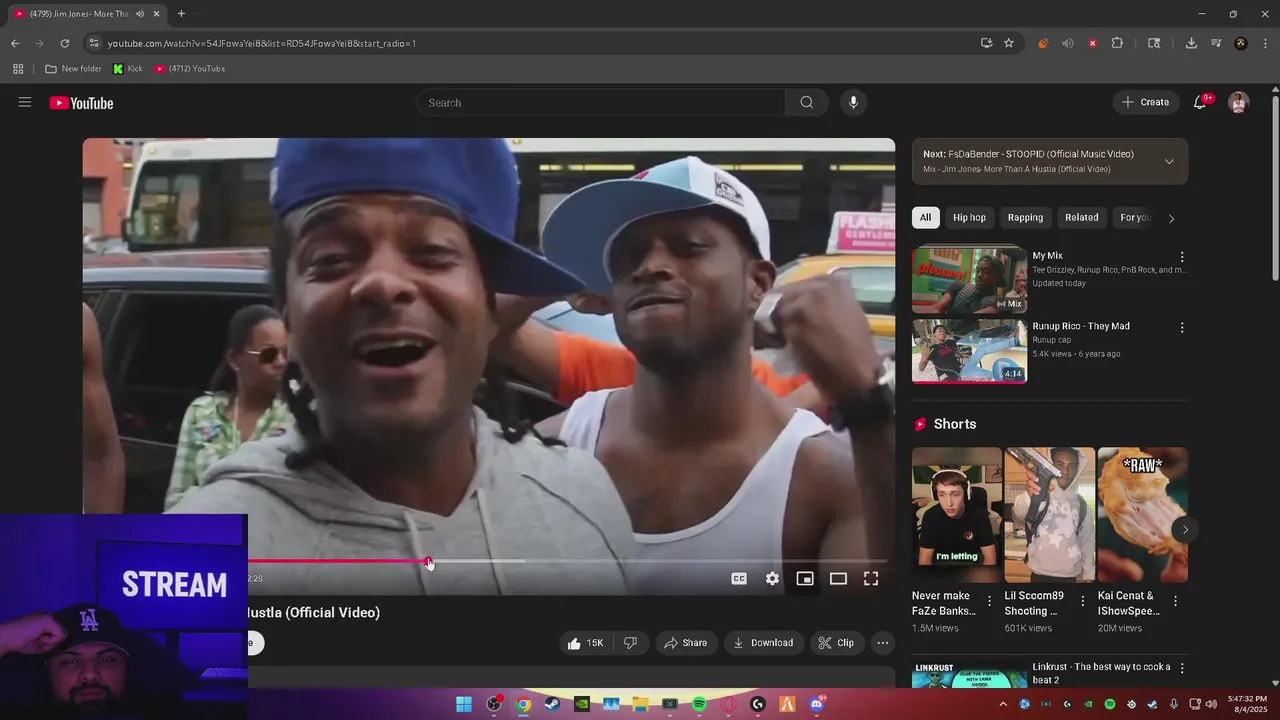The width and height of the screenshot is (1280, 720).
Task: Enter fullscreen on the video player
Action: tap(871, 578)
